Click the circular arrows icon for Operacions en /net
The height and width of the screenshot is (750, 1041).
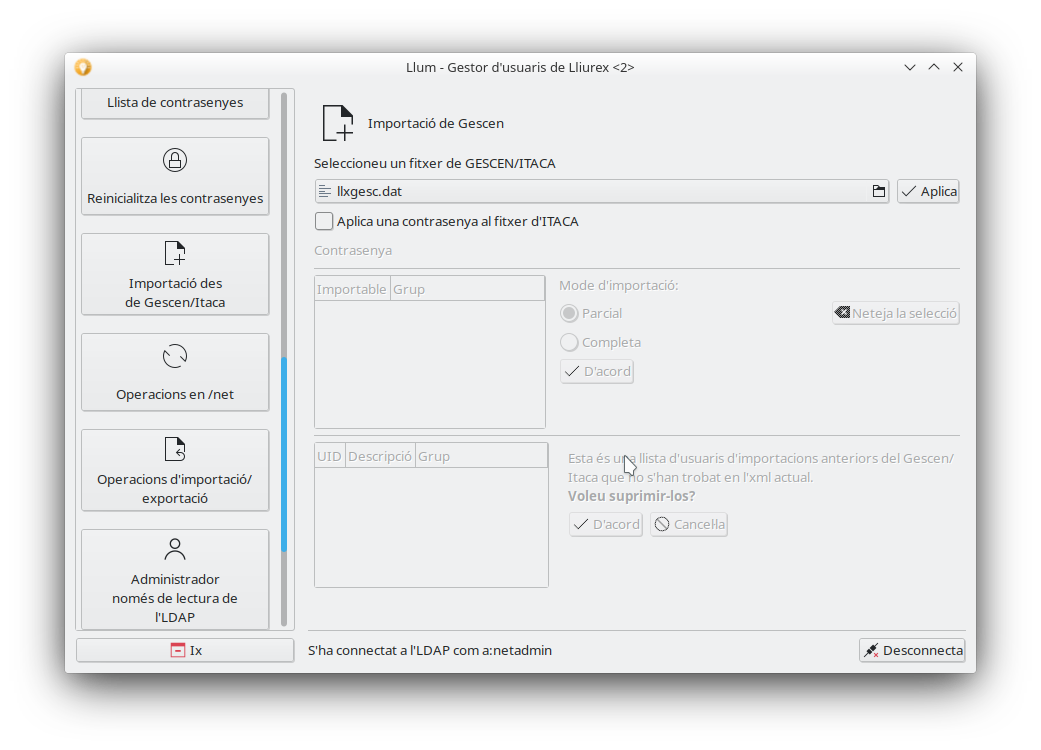pyautogui.click(x=175, y=357)
